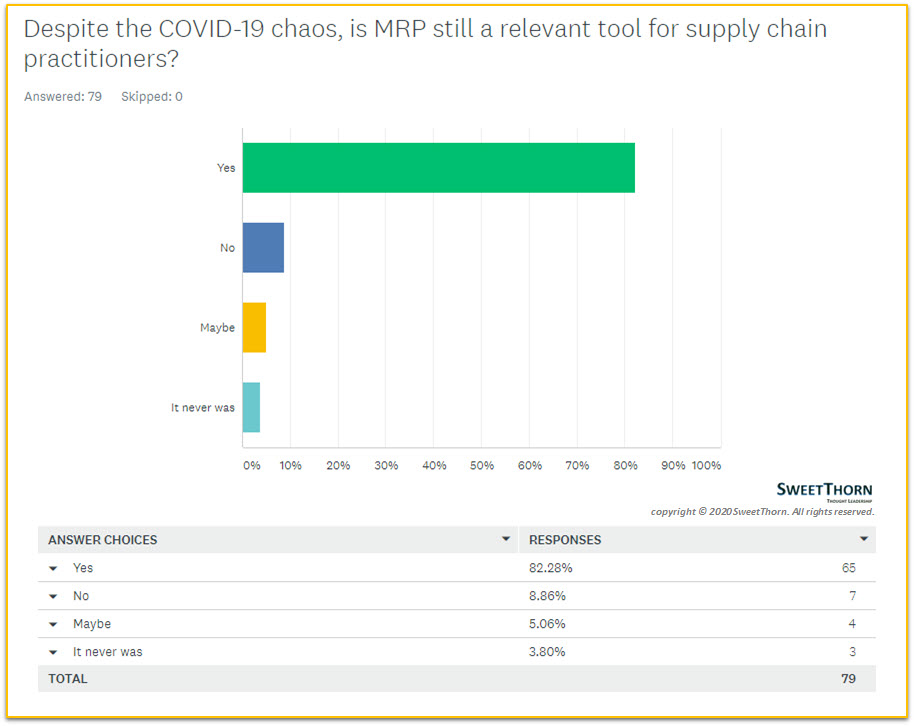Open the Responses column sort dropdown
The image size is (914, 726).
pos(864,539)
